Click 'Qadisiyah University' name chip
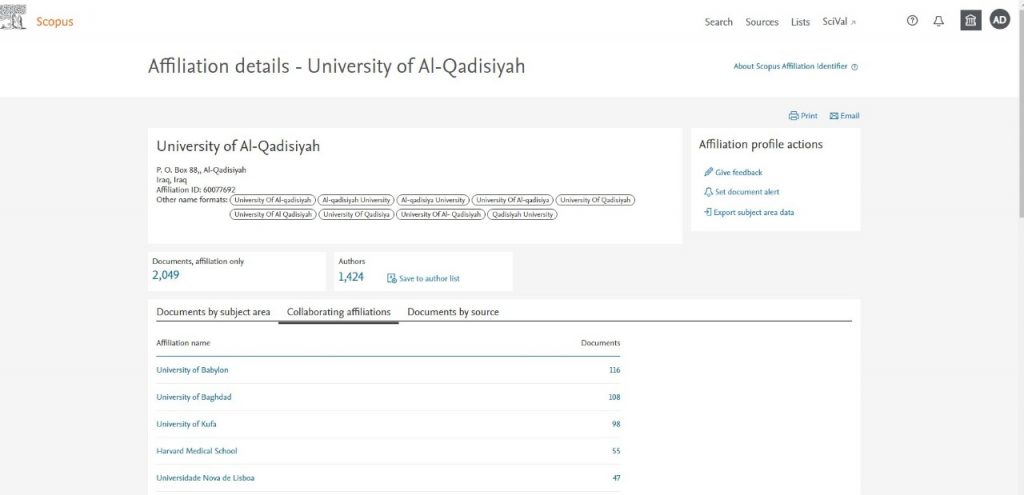Screen dimensions: 1024x495 pyautogui.click(x=522, y=214)
